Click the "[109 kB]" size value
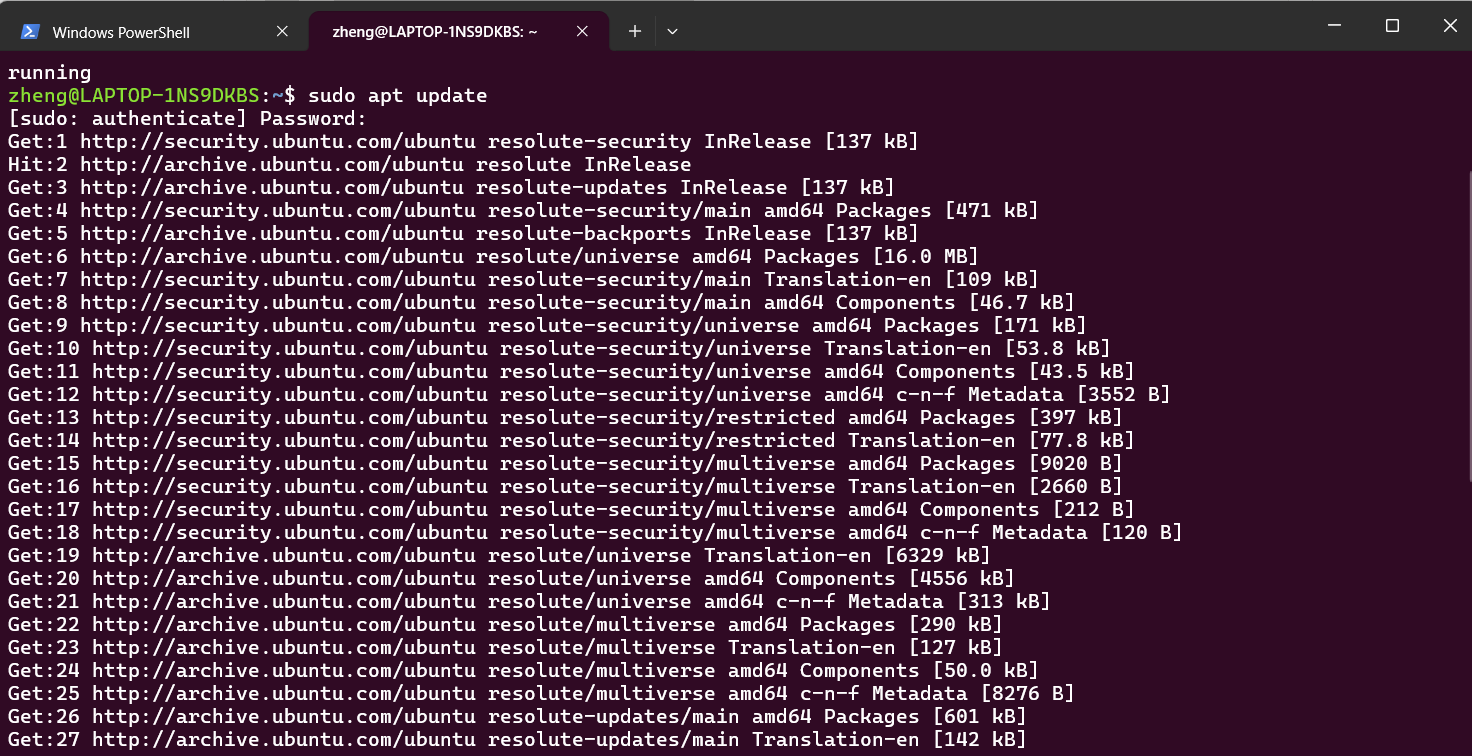 point(991,280)
